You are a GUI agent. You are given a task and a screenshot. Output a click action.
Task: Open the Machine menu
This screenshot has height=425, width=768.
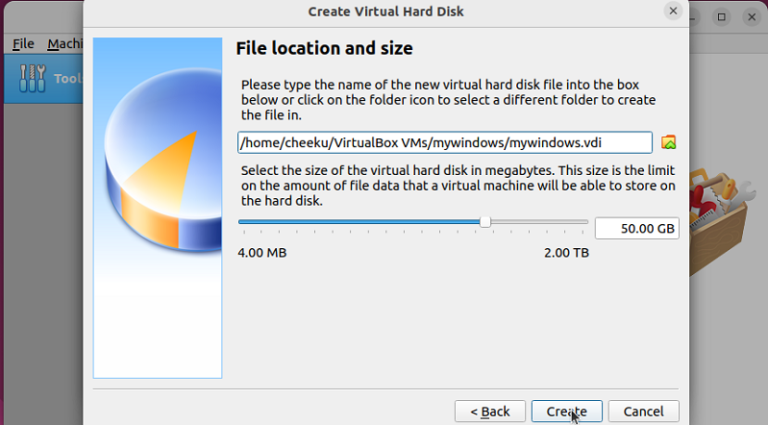[x=65, y=44]
